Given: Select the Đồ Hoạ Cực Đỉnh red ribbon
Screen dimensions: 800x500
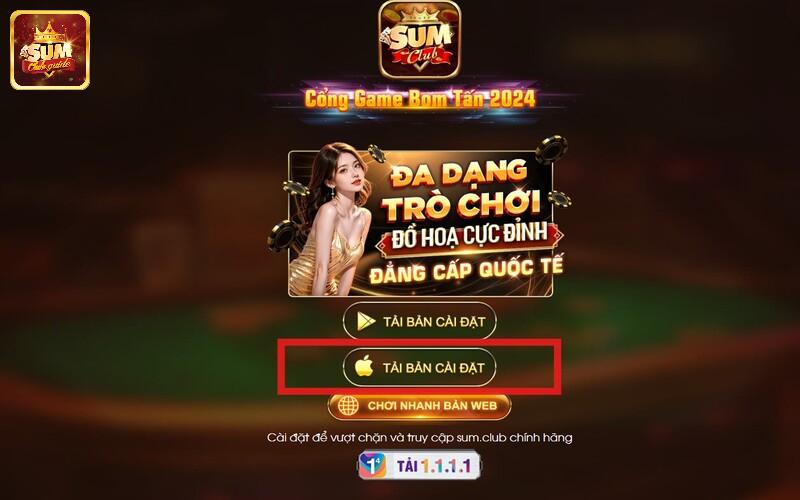Looking at the screenshot, I should pyautogui.click(x=469, y=237).
